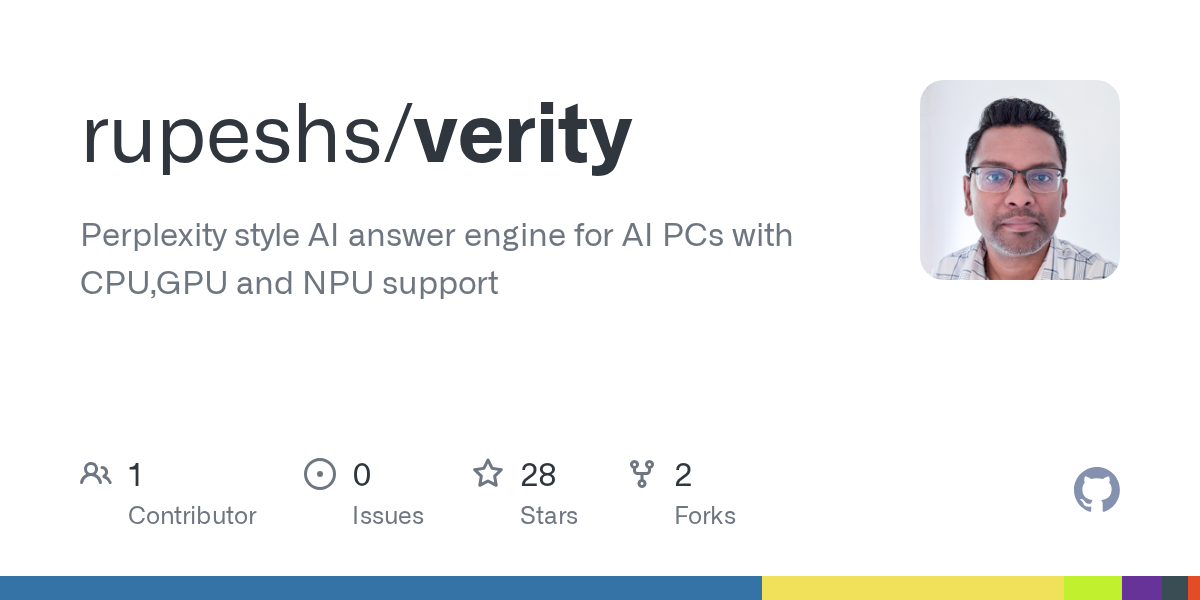The image size is (1200, 600).
Task: Open the bold "verity" repository name
Action: (520, 135)
